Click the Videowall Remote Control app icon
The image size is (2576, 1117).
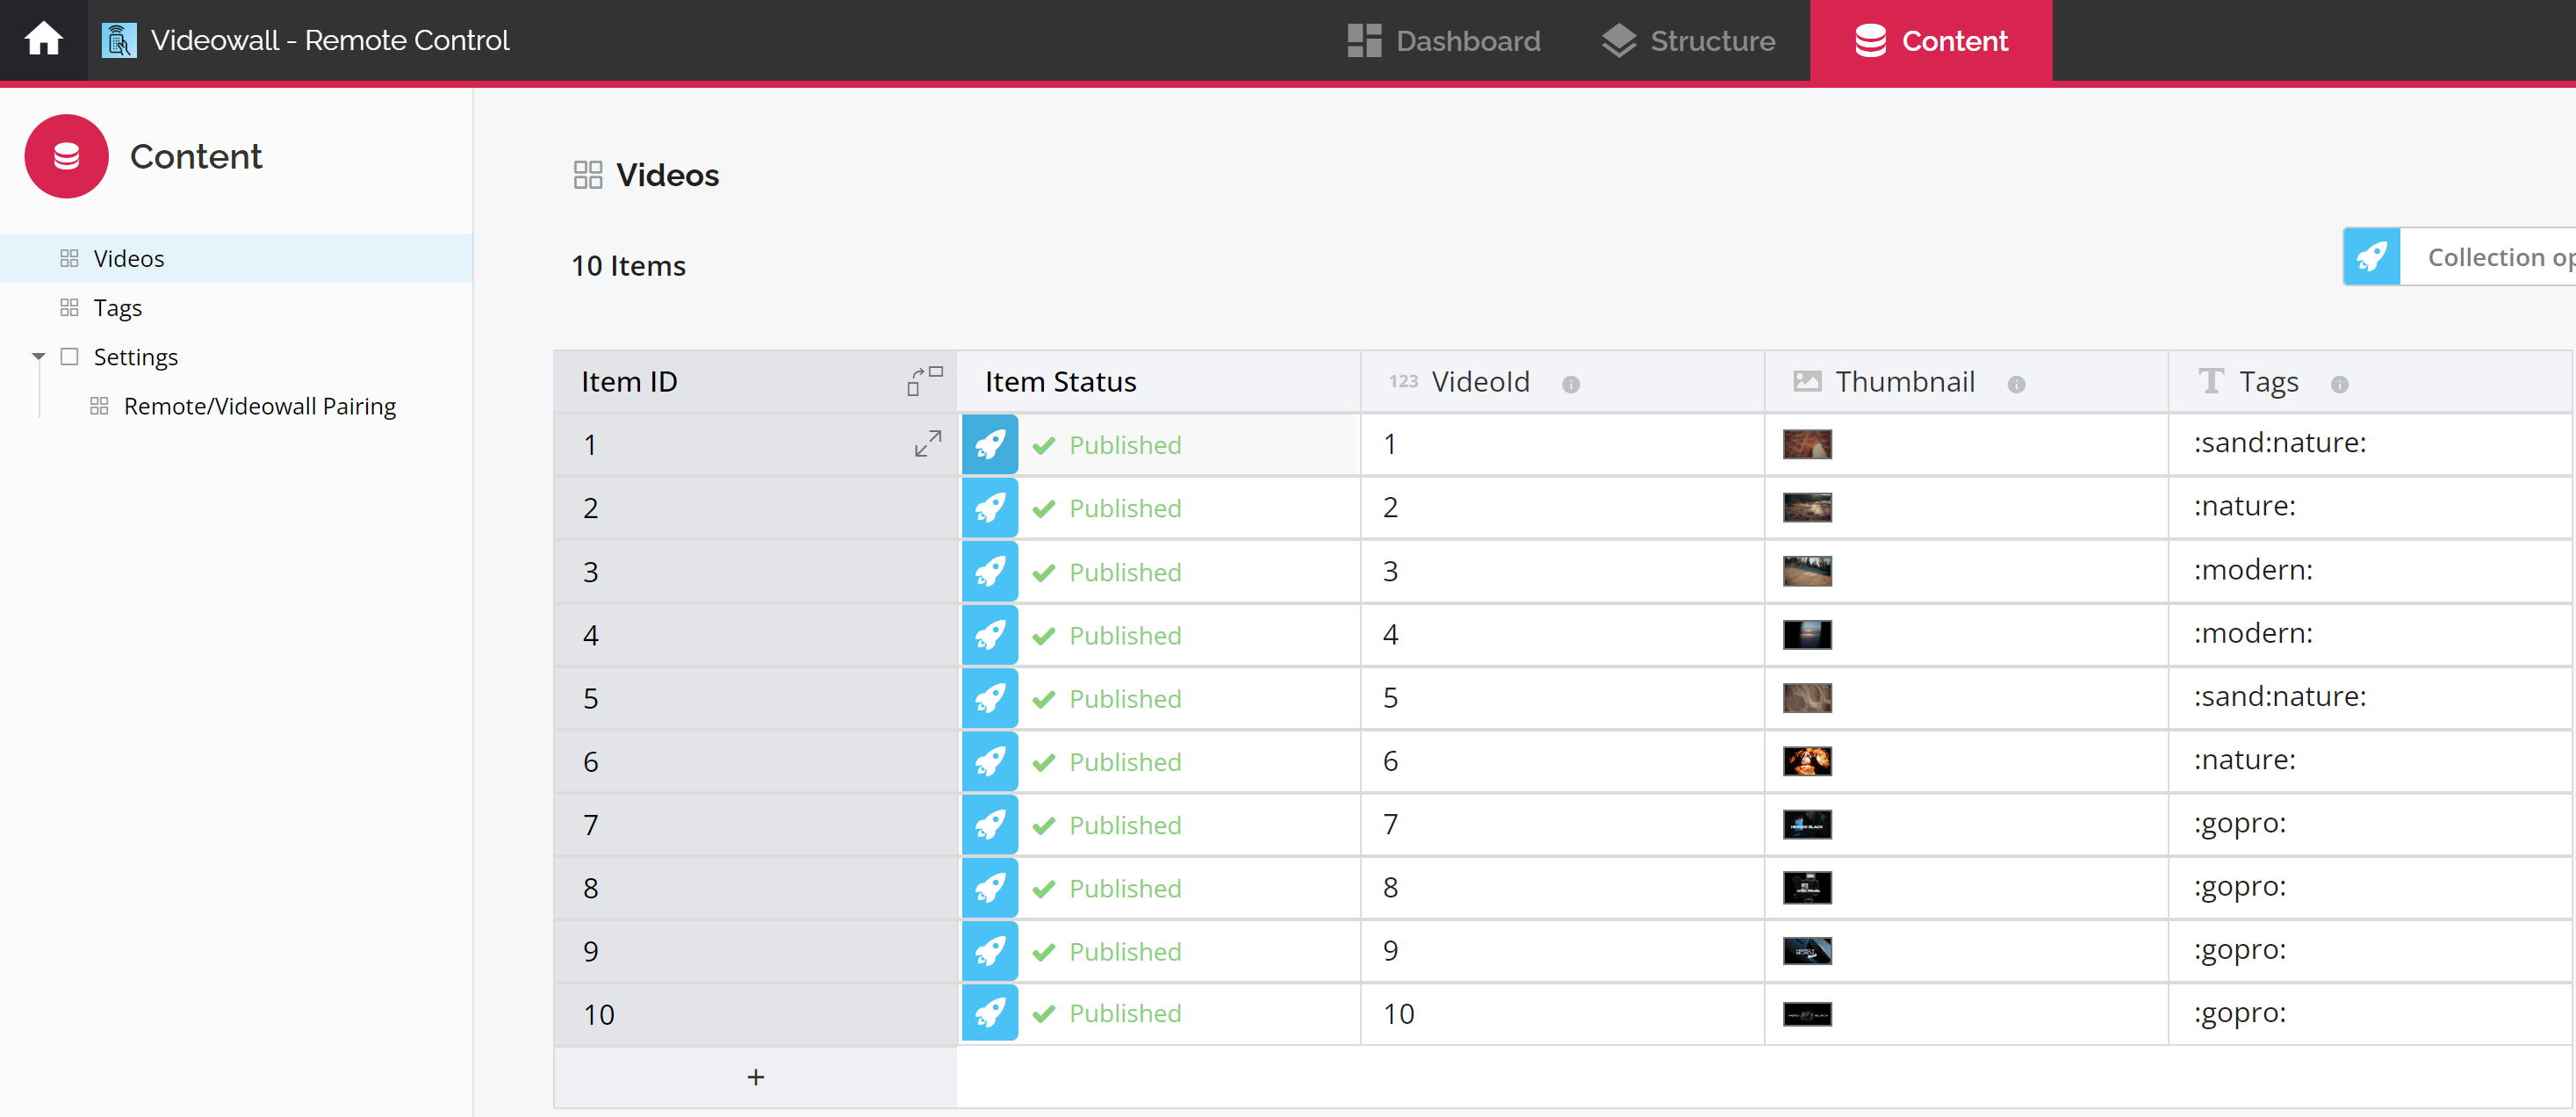[119, 40]
